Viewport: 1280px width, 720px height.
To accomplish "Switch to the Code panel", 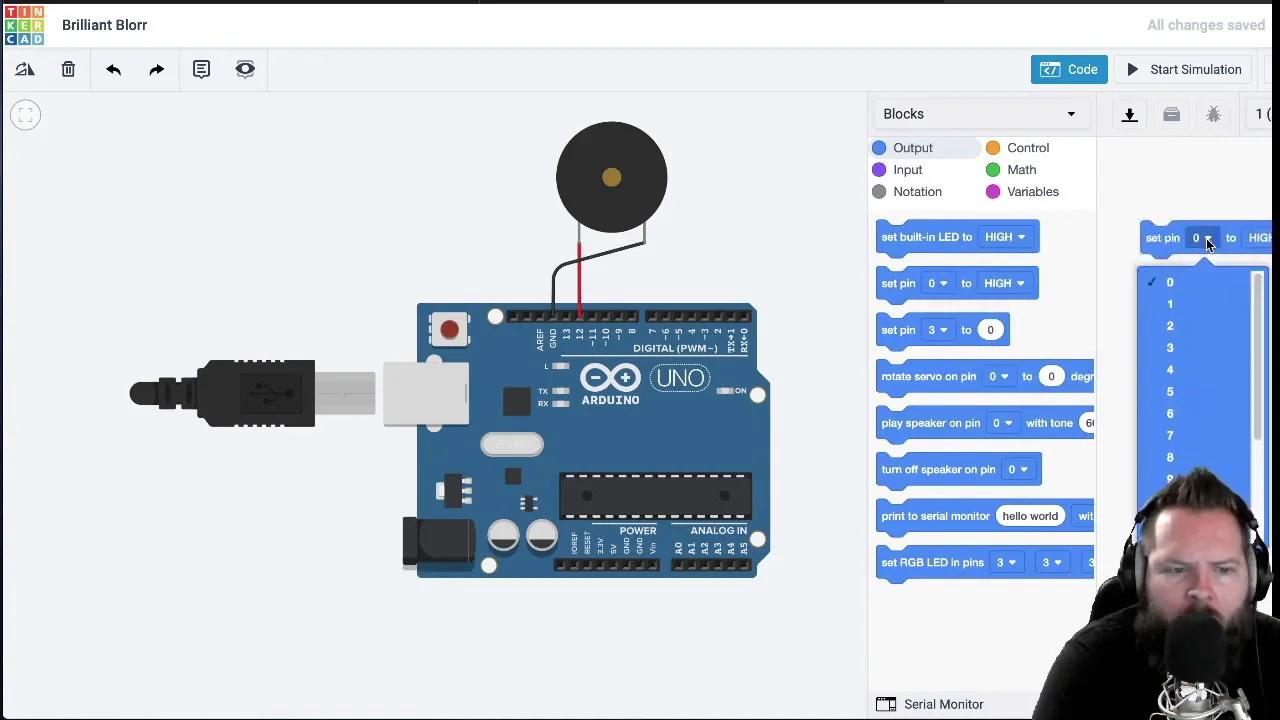I will 1068,69.
